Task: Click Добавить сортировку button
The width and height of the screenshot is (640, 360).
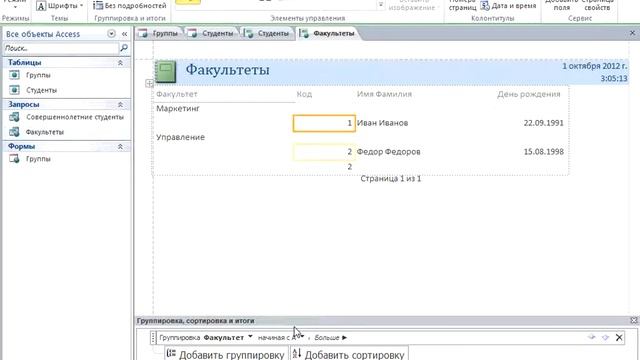Action: (x=349, y=354)
